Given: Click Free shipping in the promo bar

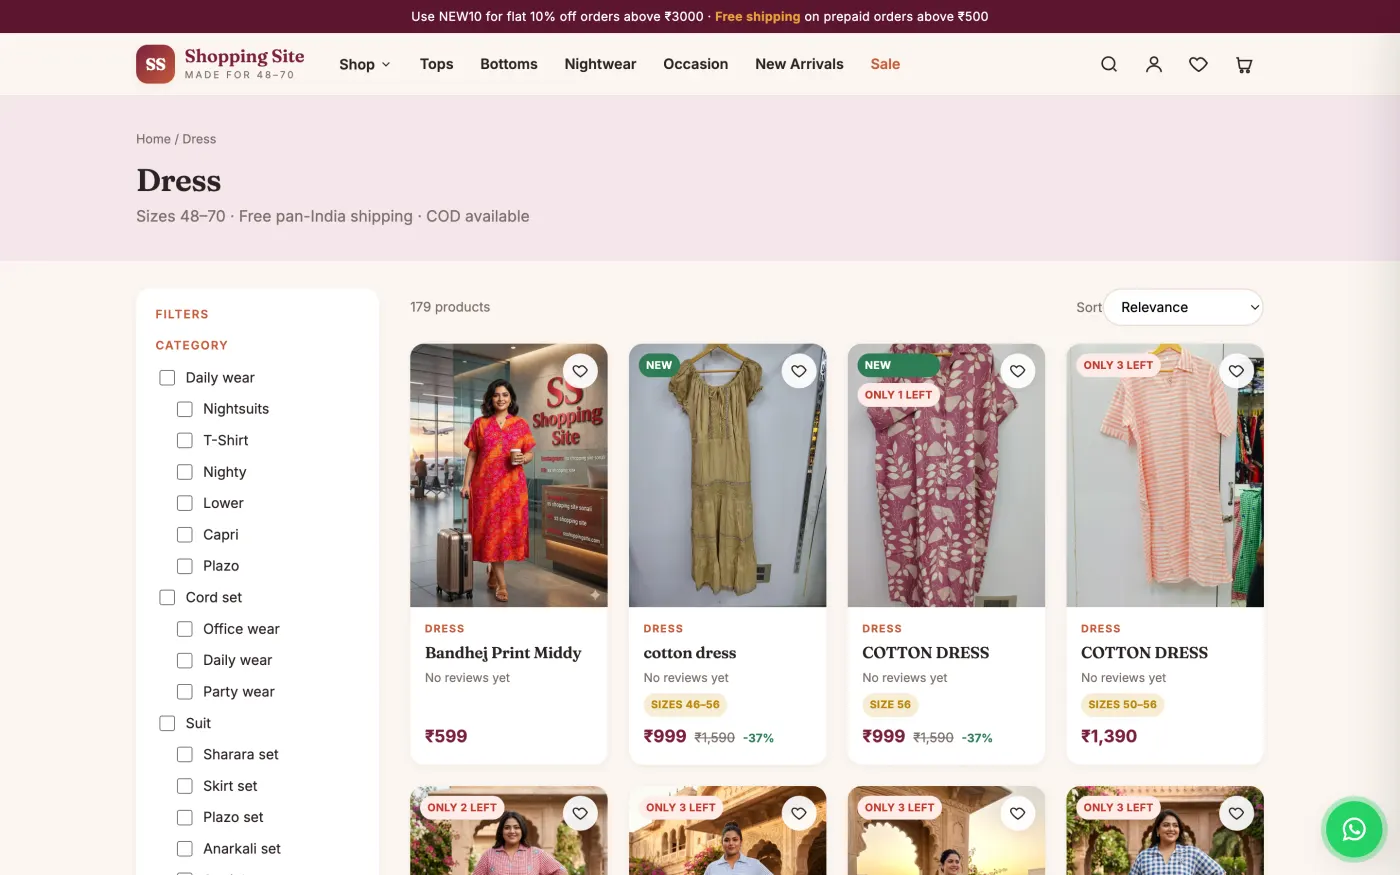Looking at the screenshot, I should [757, 16].
